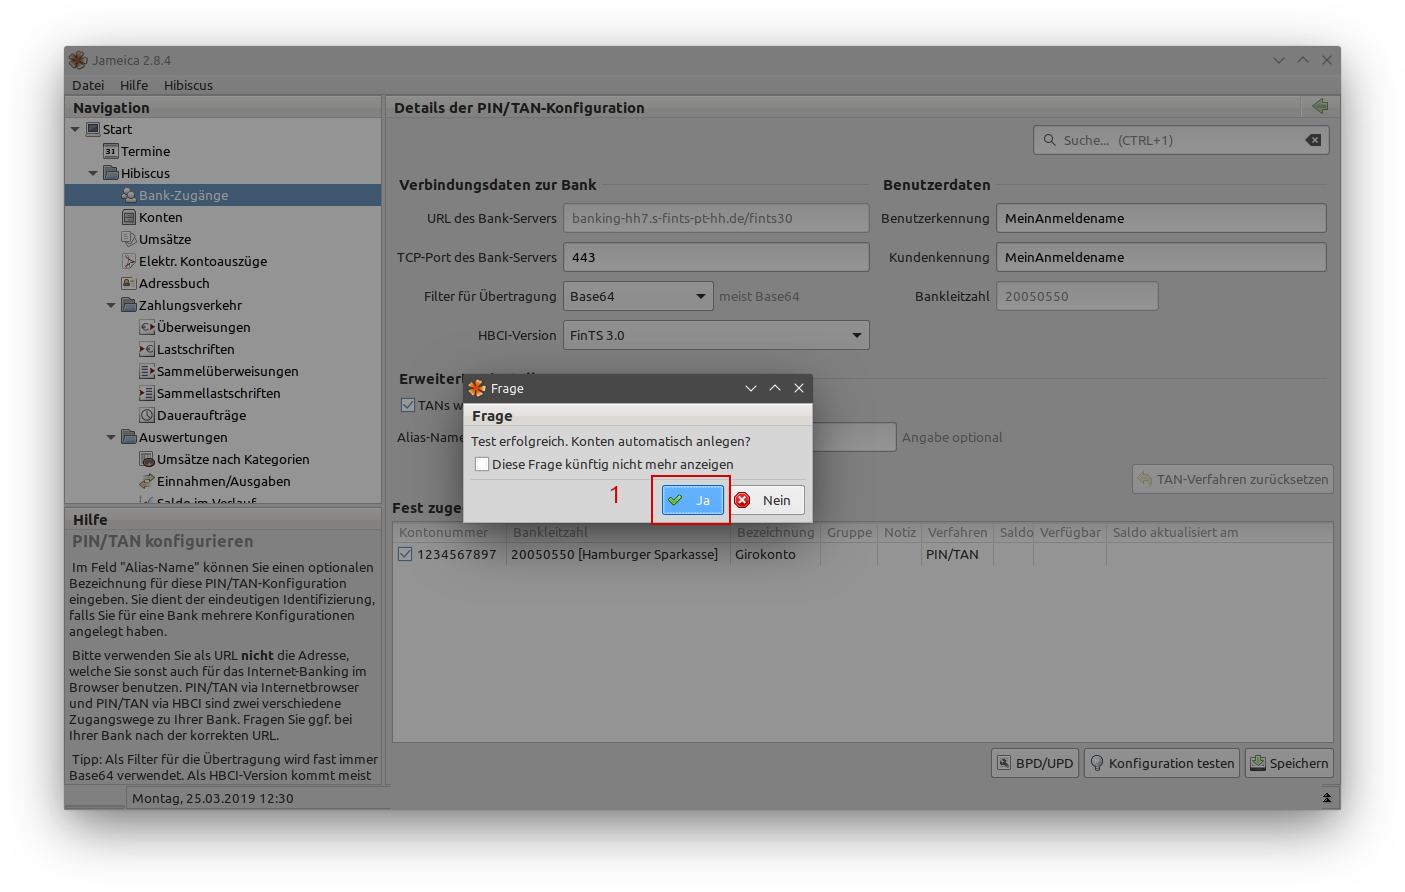Click the Konten icon in navigation tree
The height and width of the screenshot is (892, 1405).
click(129, 217)
